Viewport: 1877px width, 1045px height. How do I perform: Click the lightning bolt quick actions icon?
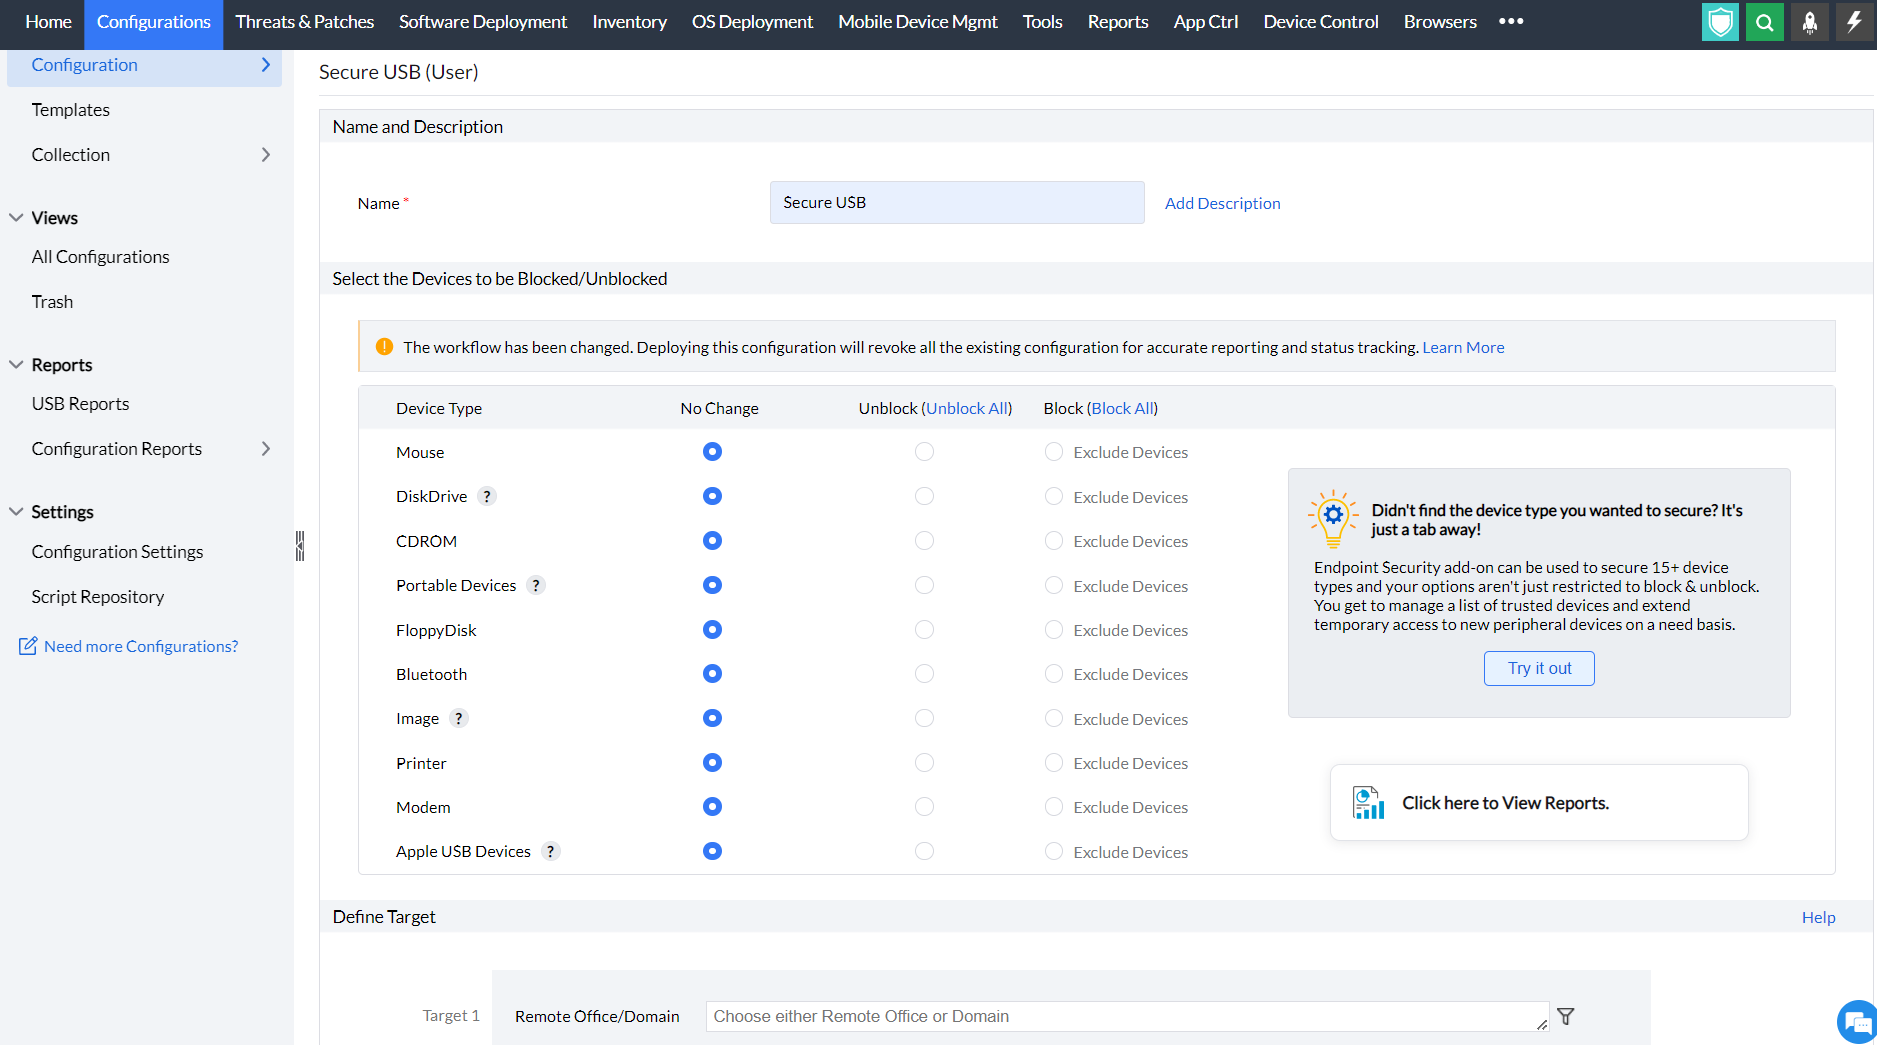point(1854,22)
